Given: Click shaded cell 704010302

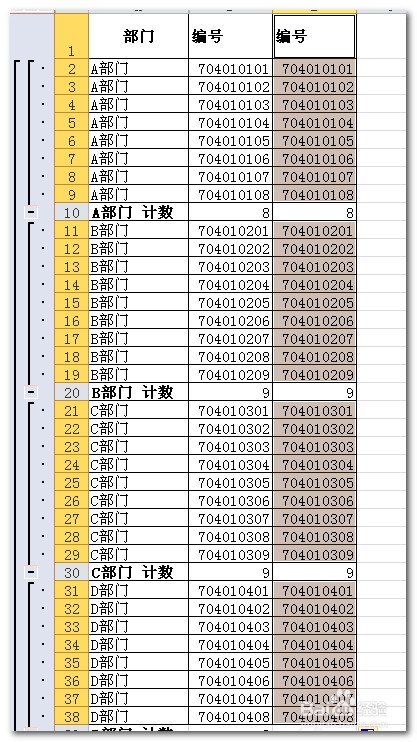Looking at the screenshot, I should point(315,428).
